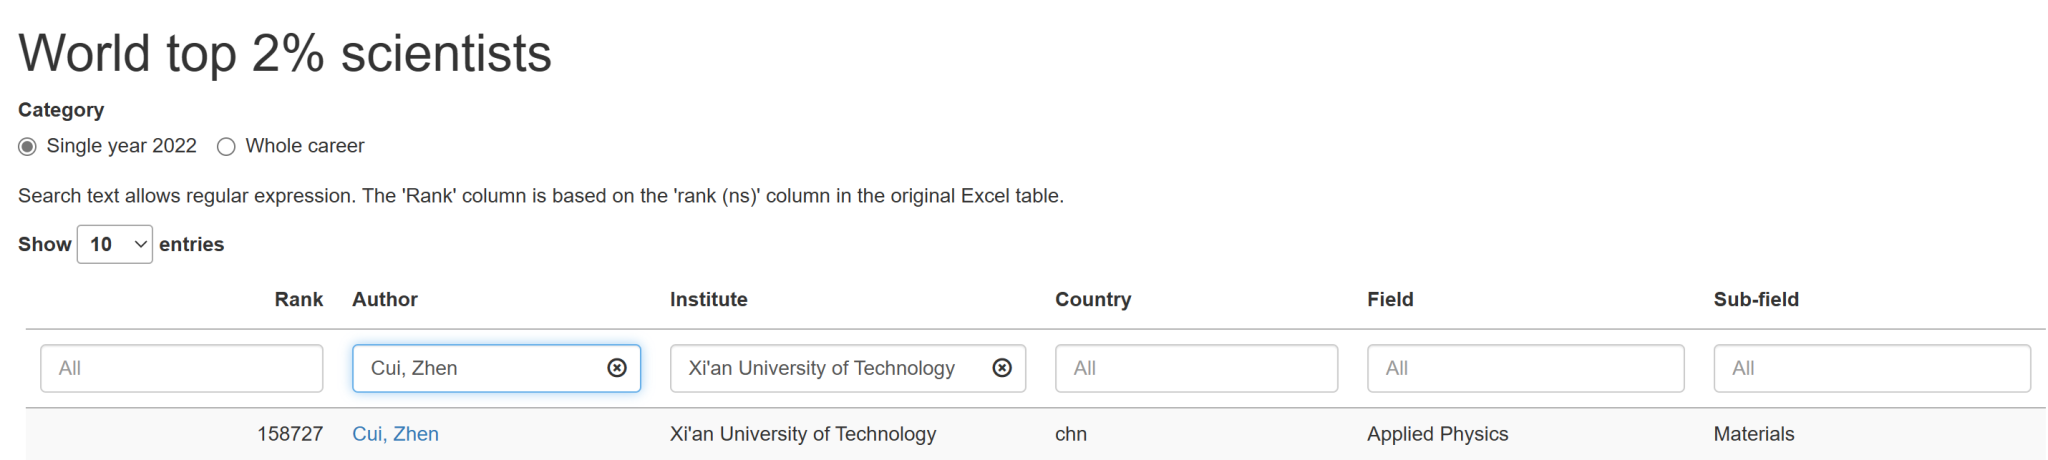Click the Sub-field filter input
Image resolution: width=2048 pixels, height=460 pixels.
point(1871,368)
